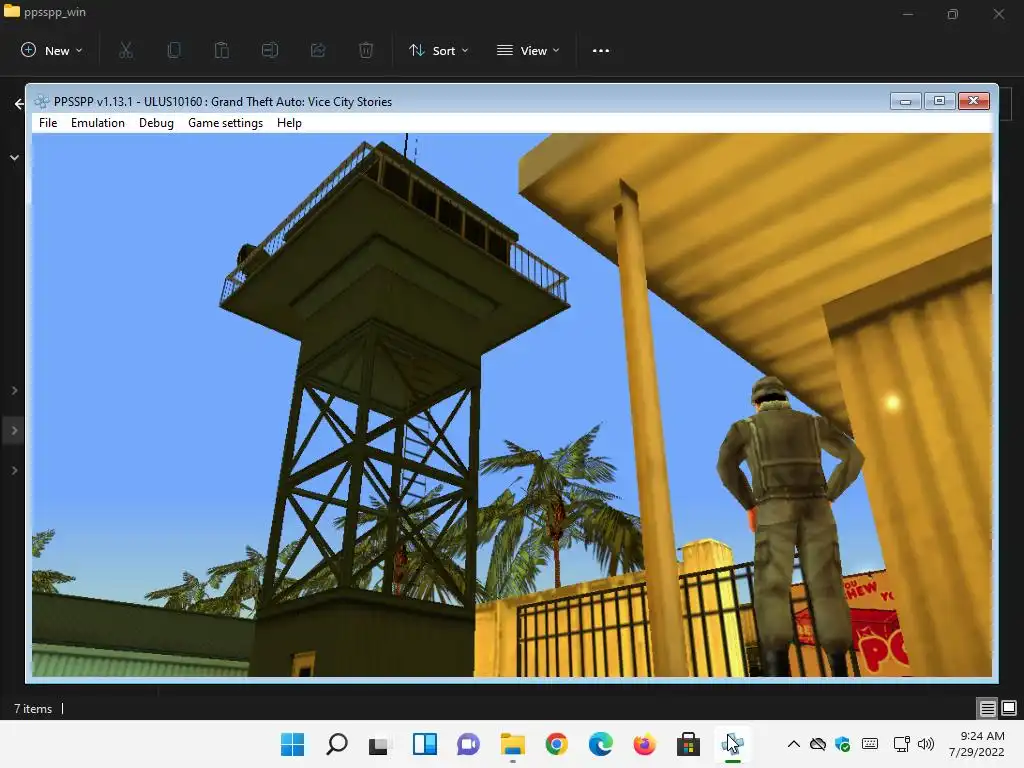Open File Explorer from taskbar
1024x768 pixels.
pos(513,744)
